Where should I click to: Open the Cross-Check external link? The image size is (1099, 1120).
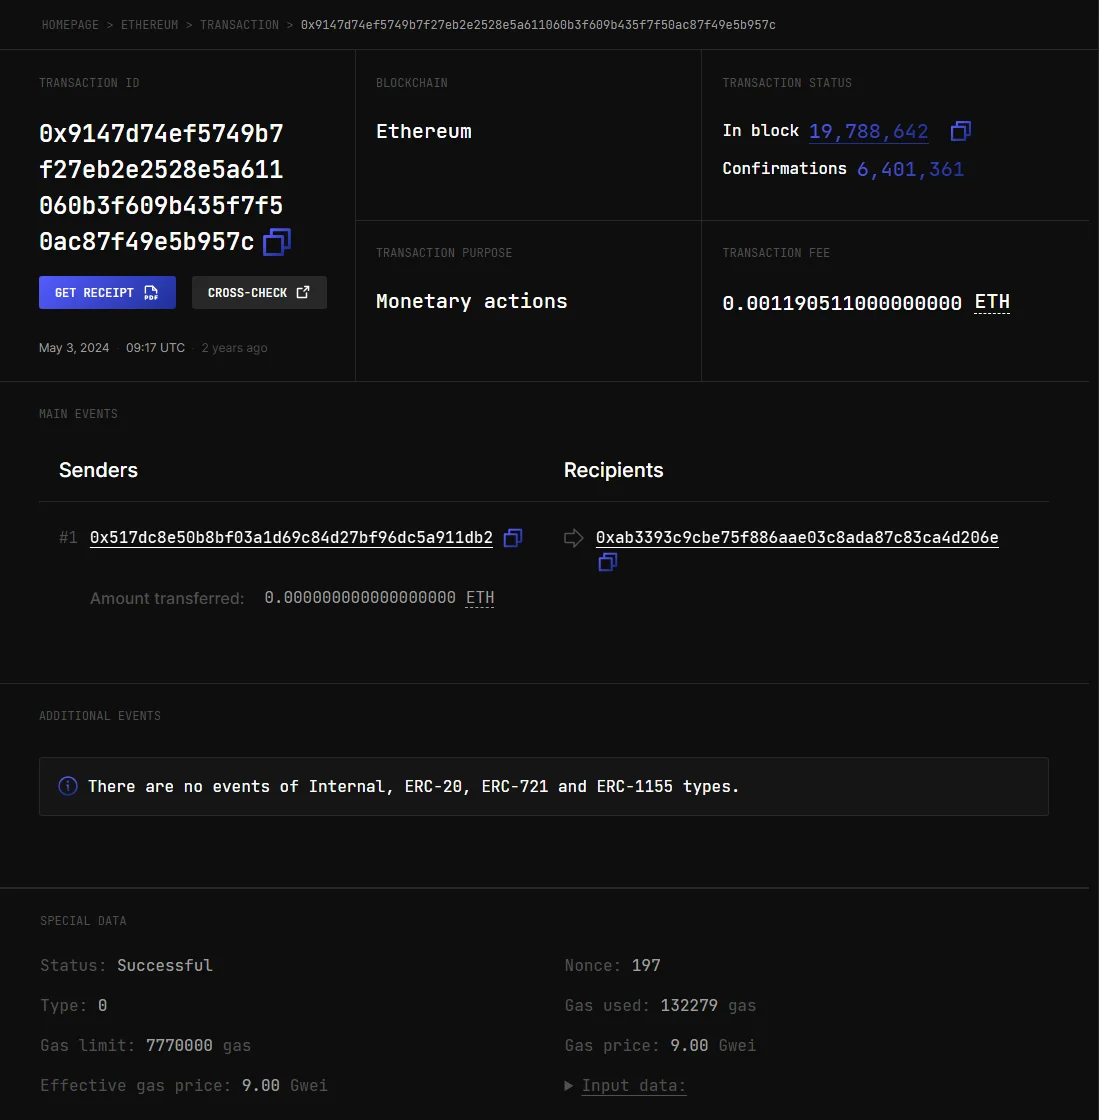(259, 293)
